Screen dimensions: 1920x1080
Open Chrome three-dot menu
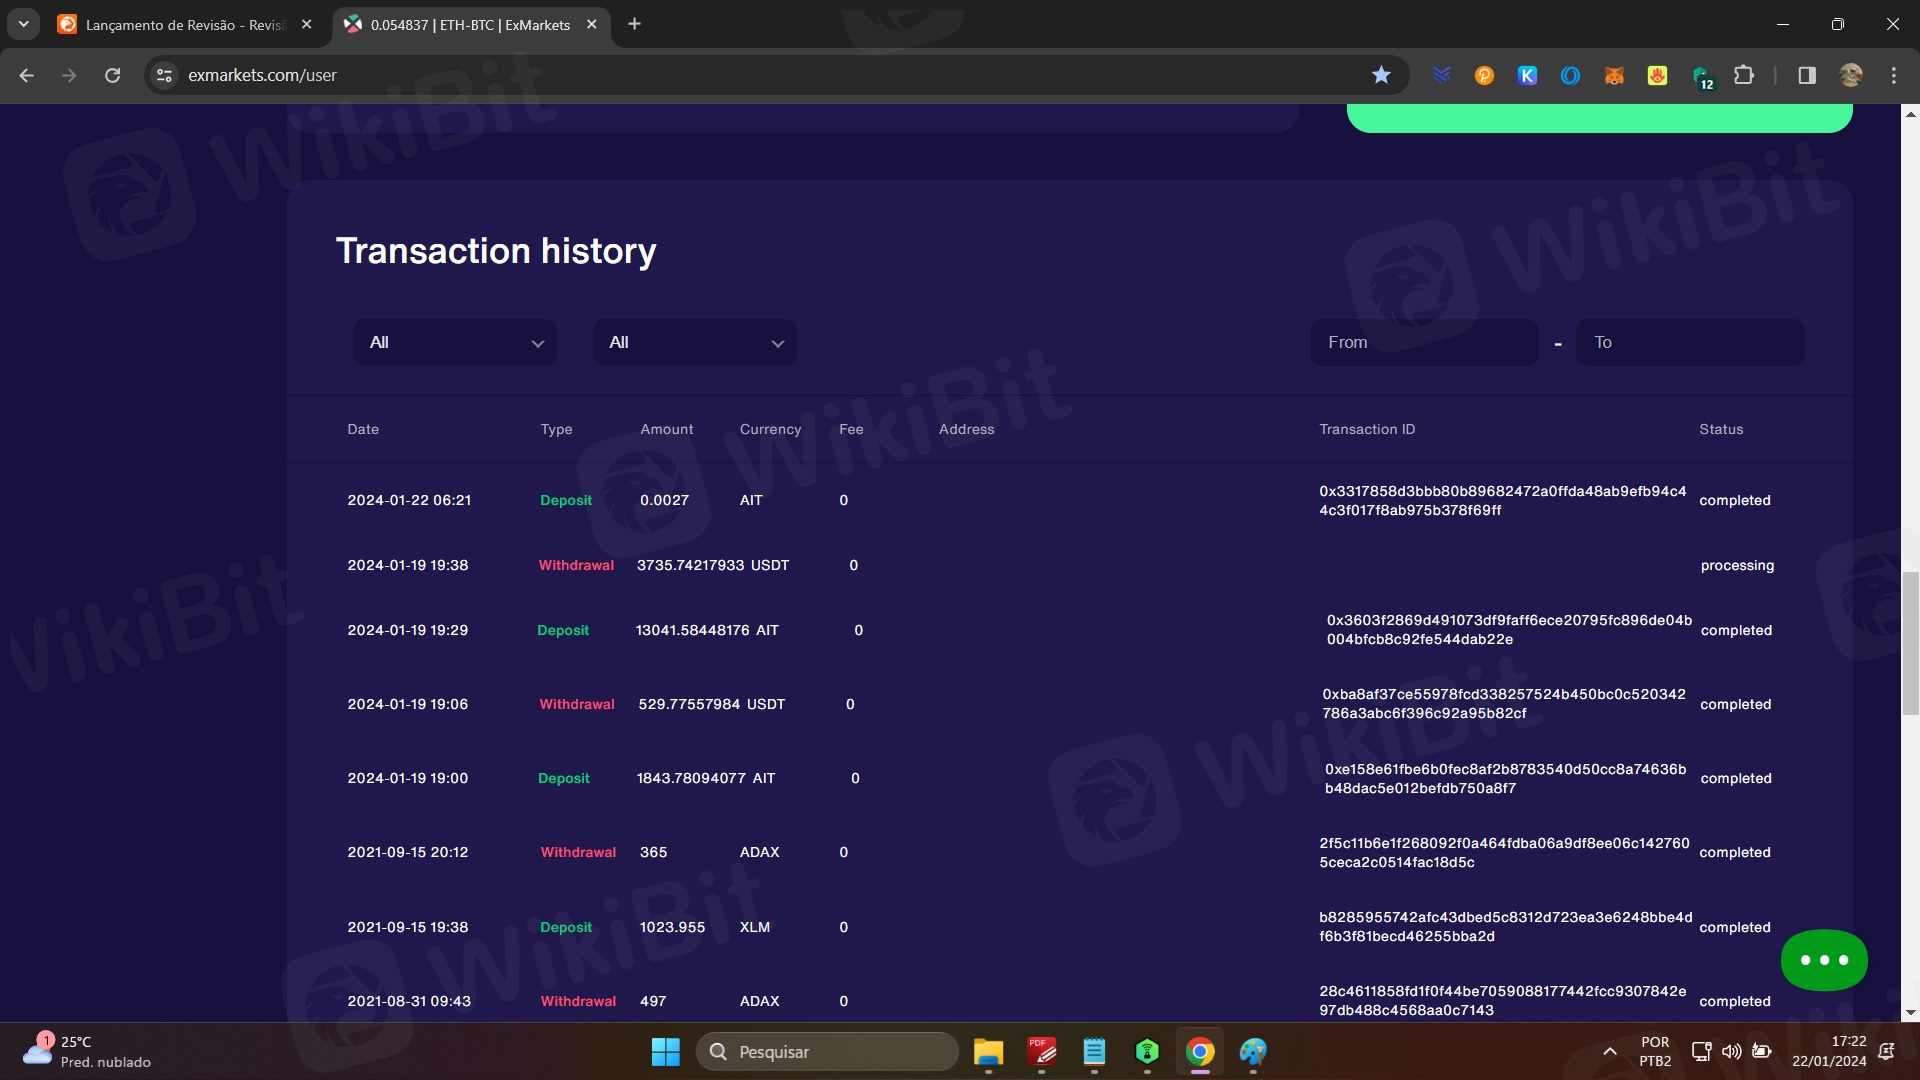pos(1893,75)
